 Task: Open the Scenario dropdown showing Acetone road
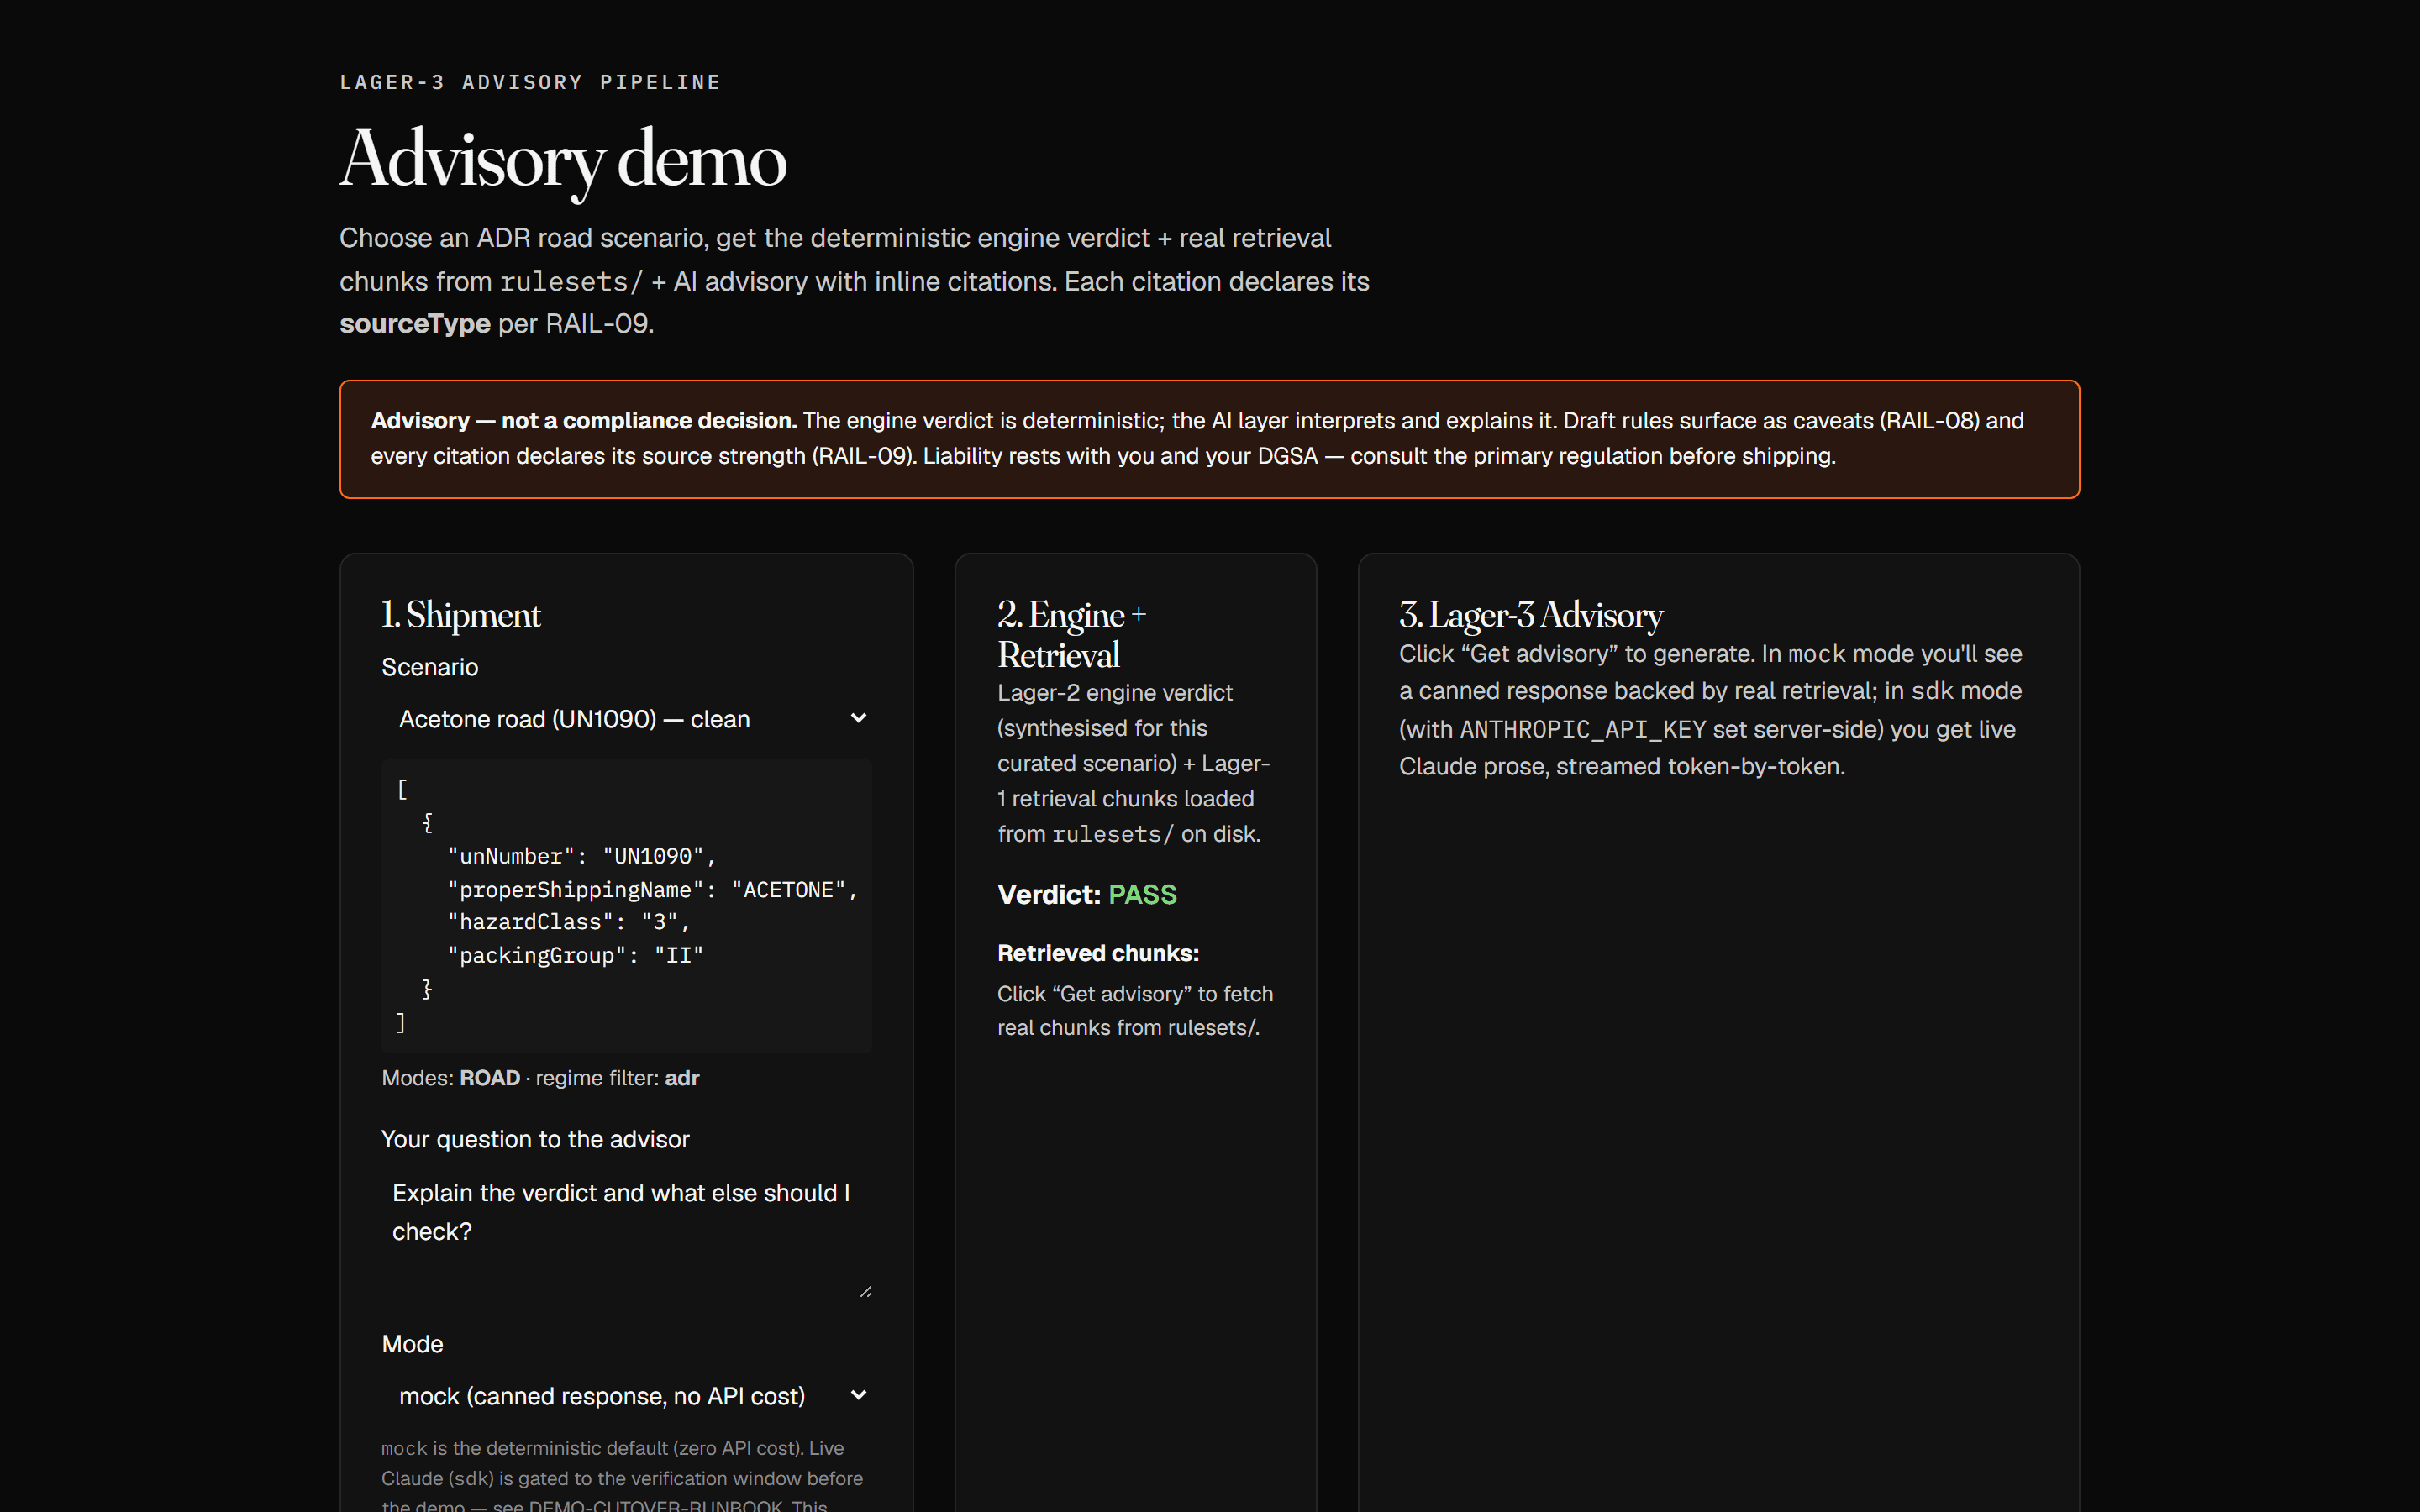tap(626, 719)
